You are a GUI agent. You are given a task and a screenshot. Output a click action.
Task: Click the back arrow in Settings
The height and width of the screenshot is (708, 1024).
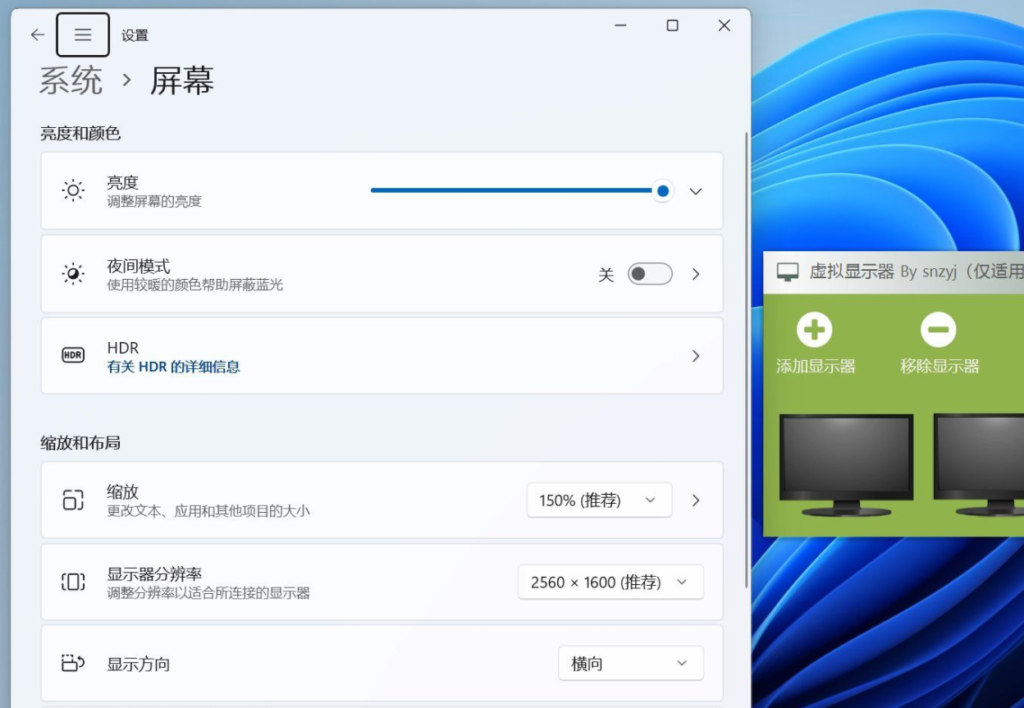[37, 35]
